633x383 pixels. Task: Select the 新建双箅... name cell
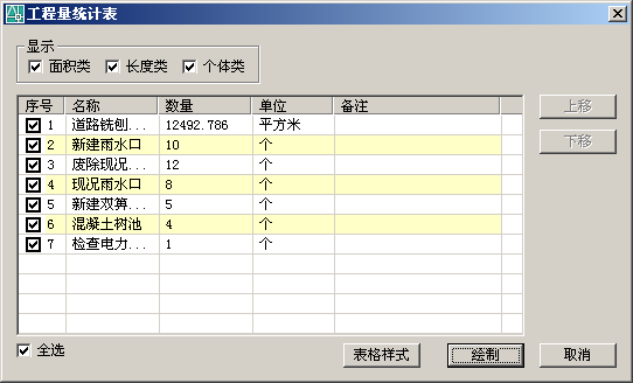(x=113, y=205)
